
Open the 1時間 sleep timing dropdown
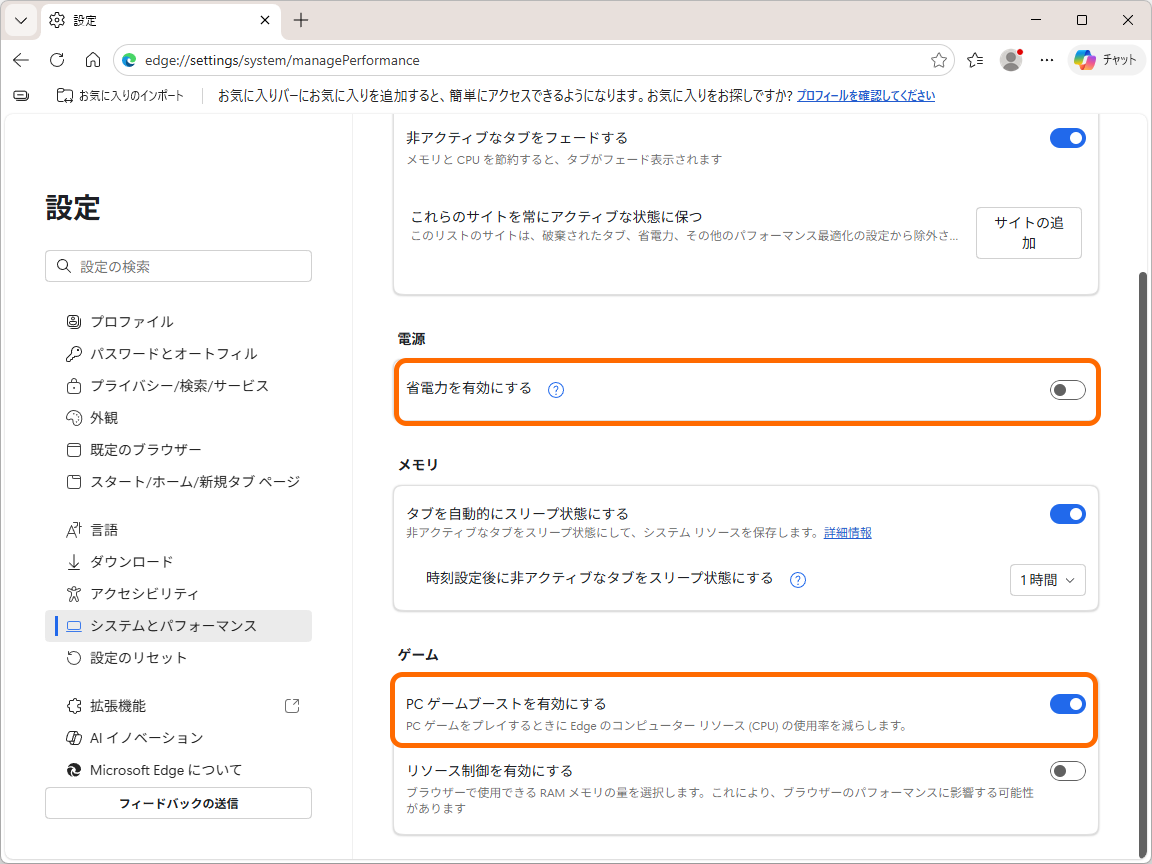pos(1047,580)
